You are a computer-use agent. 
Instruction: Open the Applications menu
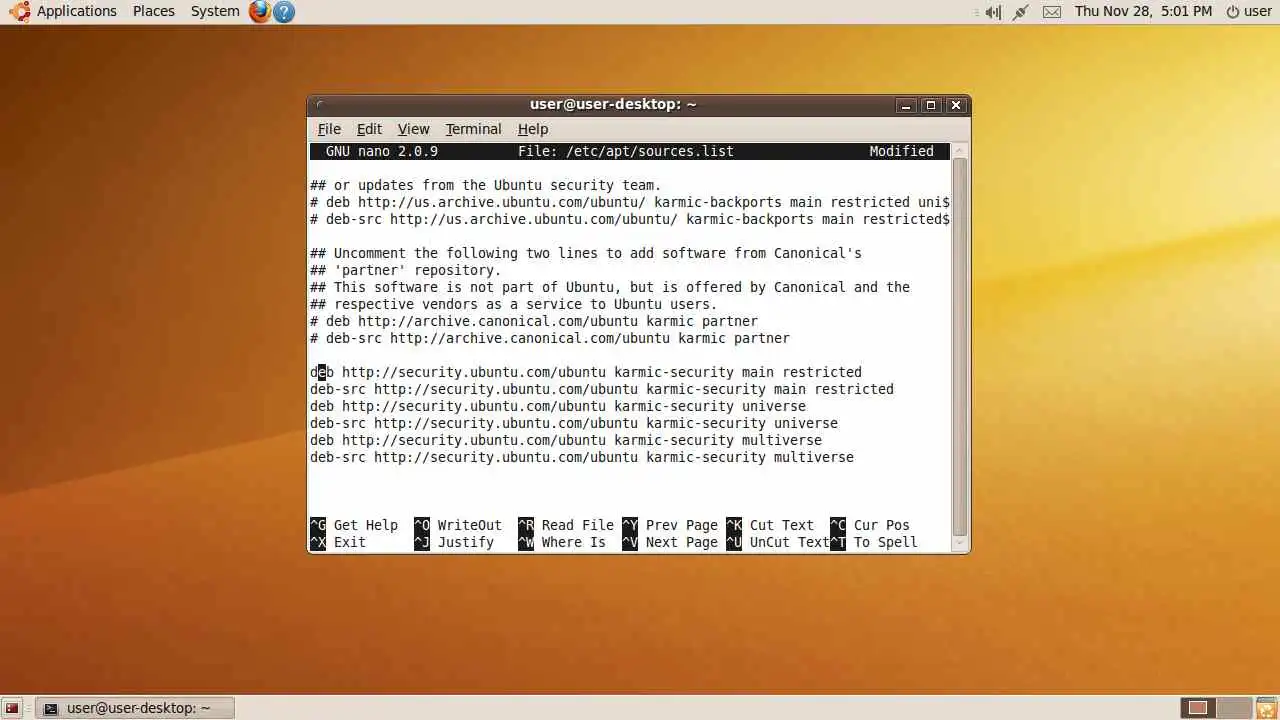coord(77,11)
